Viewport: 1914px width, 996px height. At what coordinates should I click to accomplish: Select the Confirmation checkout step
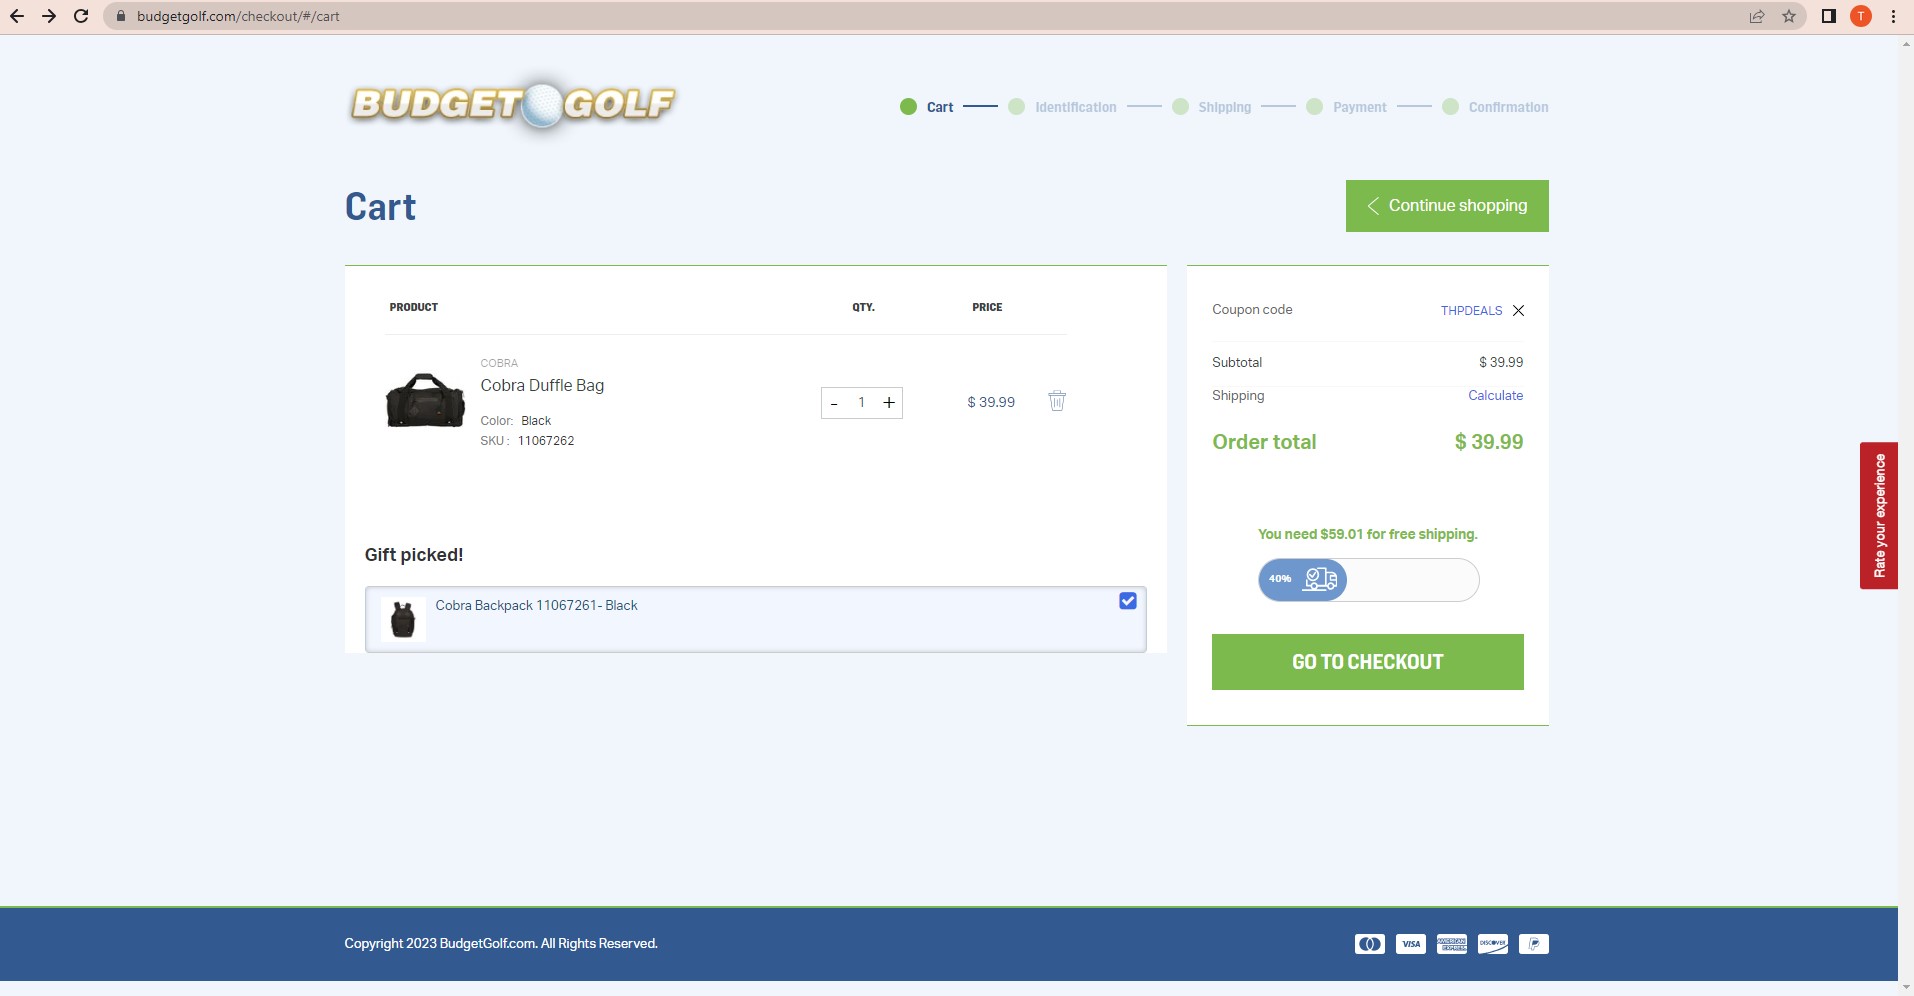[1496, 107]
